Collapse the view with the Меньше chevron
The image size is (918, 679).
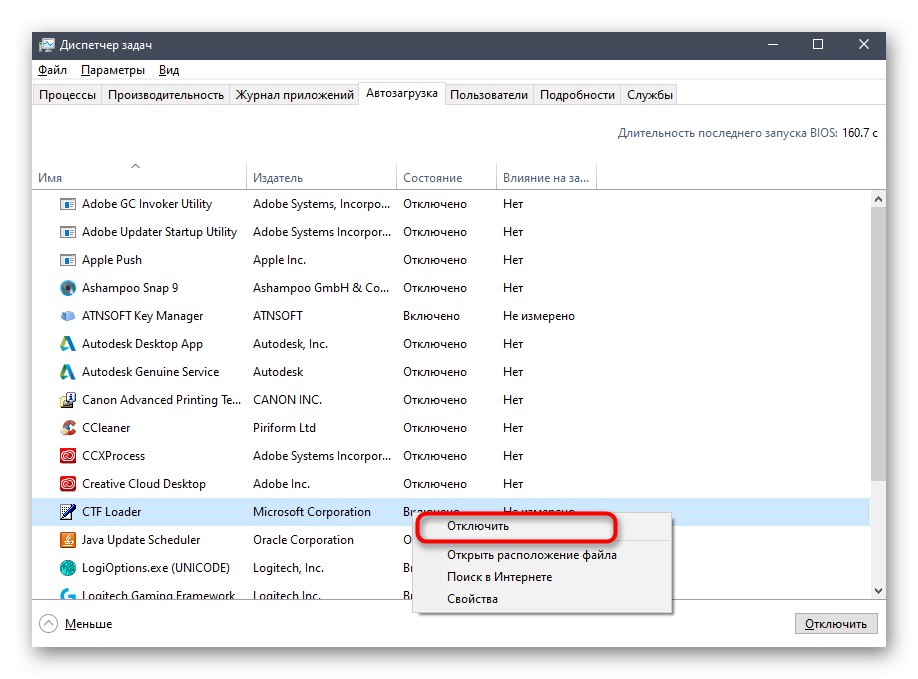pos(48,623)
